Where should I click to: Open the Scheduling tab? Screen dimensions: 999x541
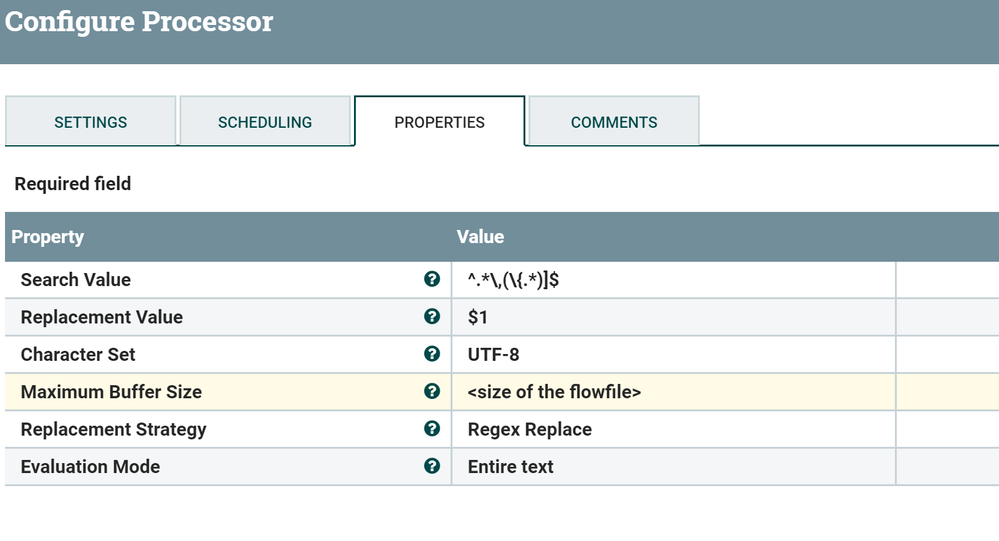click(265, 122)
